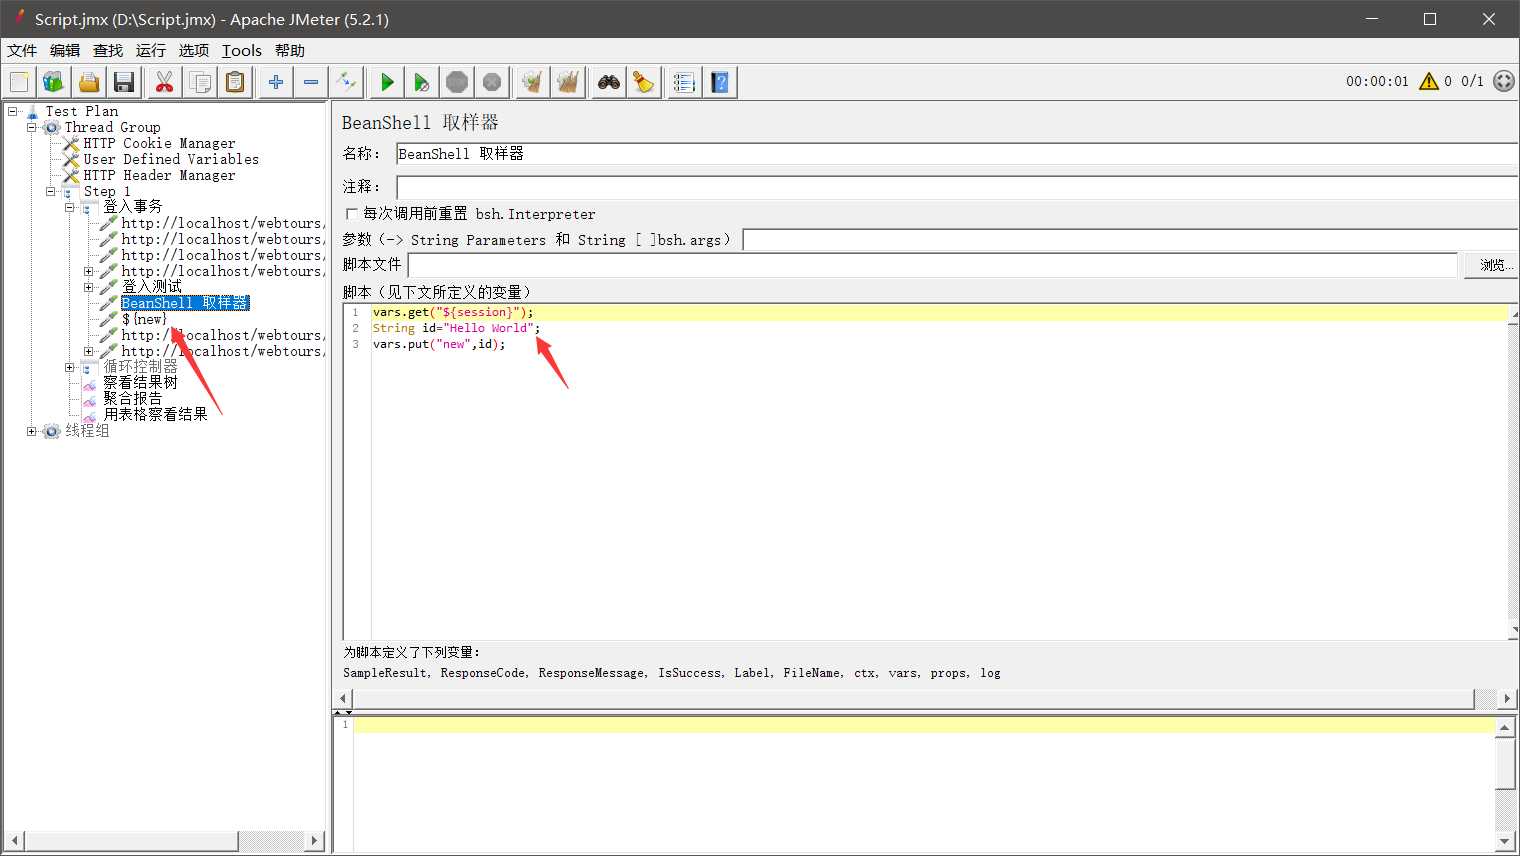Paste element using clipboard toolbar icon
The width and height of the screenshot is (1520, 856).
[235, 82]
